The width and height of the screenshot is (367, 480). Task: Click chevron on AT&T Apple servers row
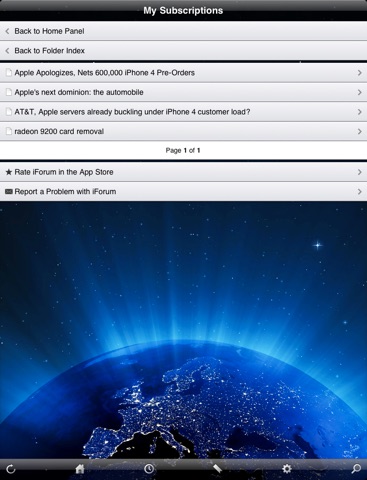click(x=359, y=112)
